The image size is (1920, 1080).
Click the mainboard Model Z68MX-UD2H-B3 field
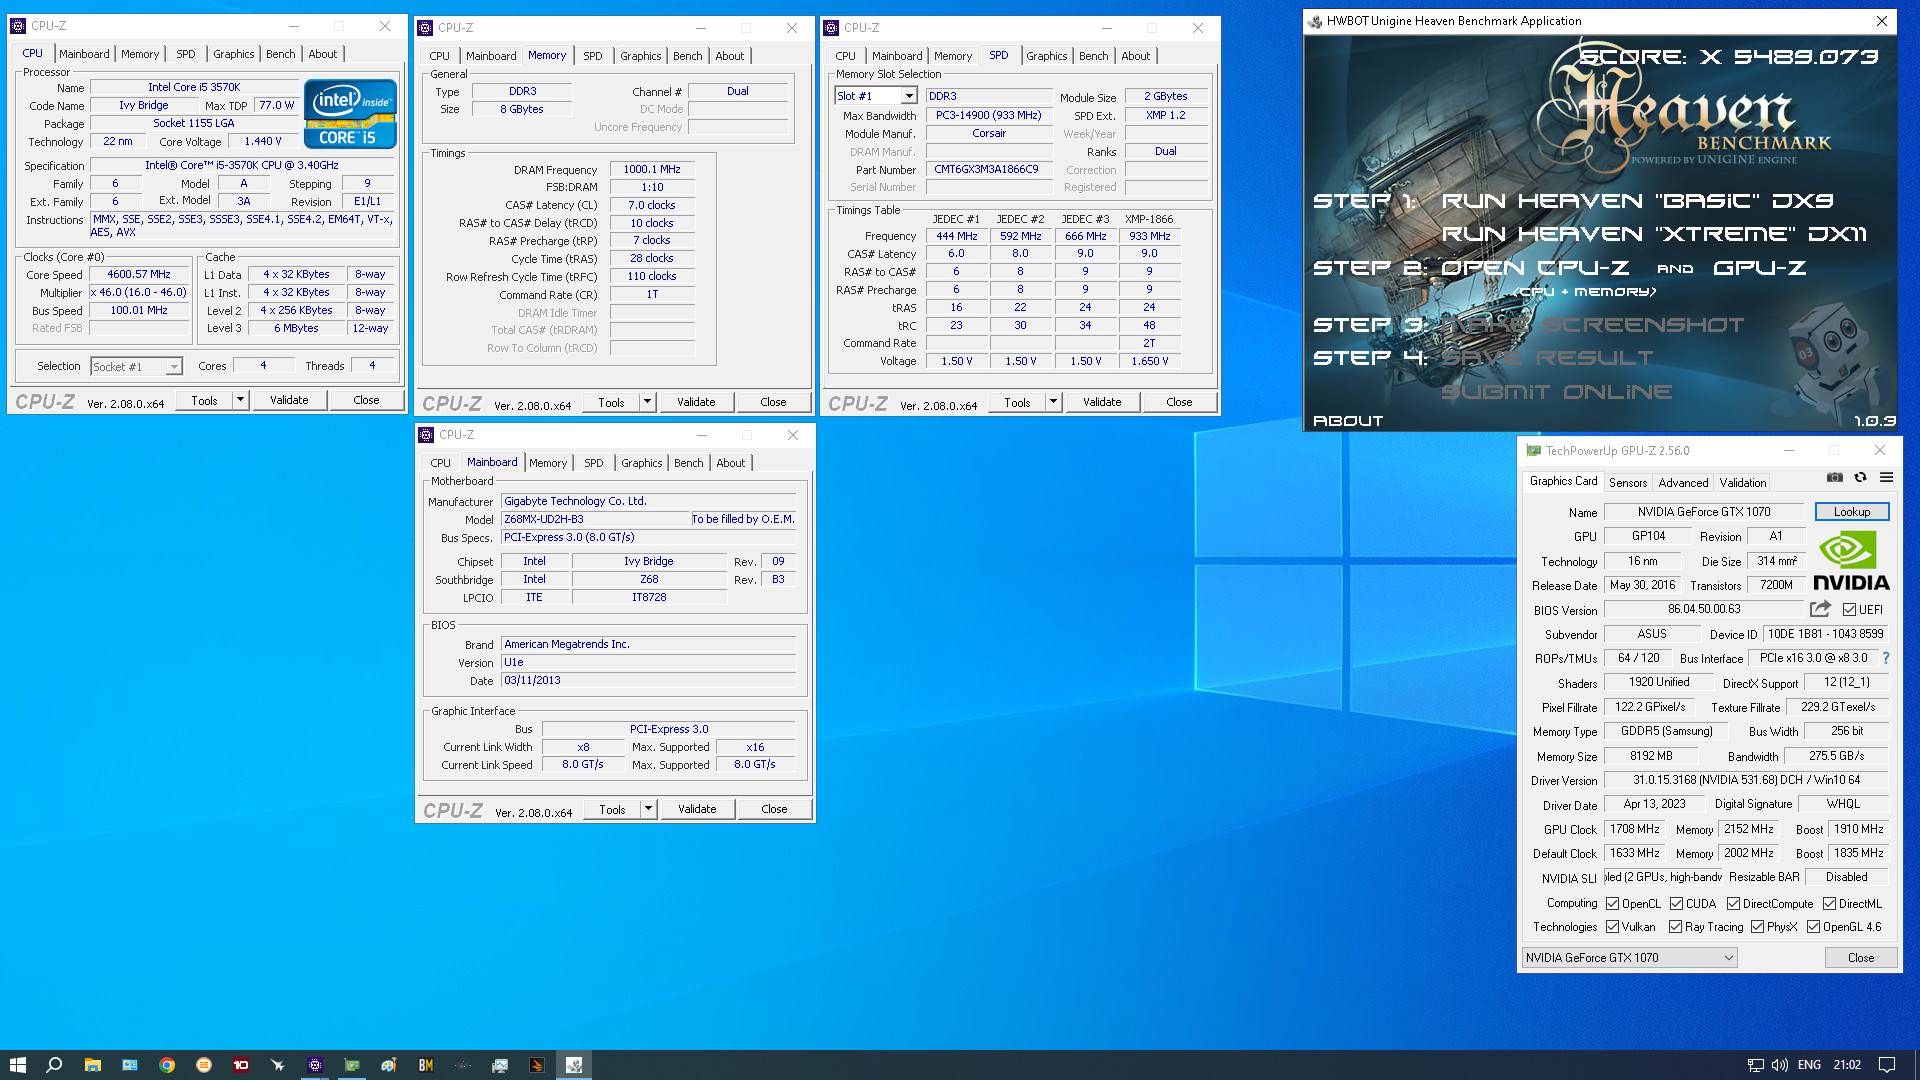(595, 520)
